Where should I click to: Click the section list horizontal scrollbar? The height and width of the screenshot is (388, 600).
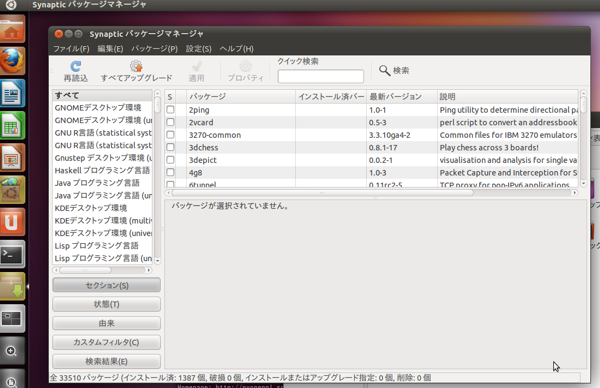(102, 270)
